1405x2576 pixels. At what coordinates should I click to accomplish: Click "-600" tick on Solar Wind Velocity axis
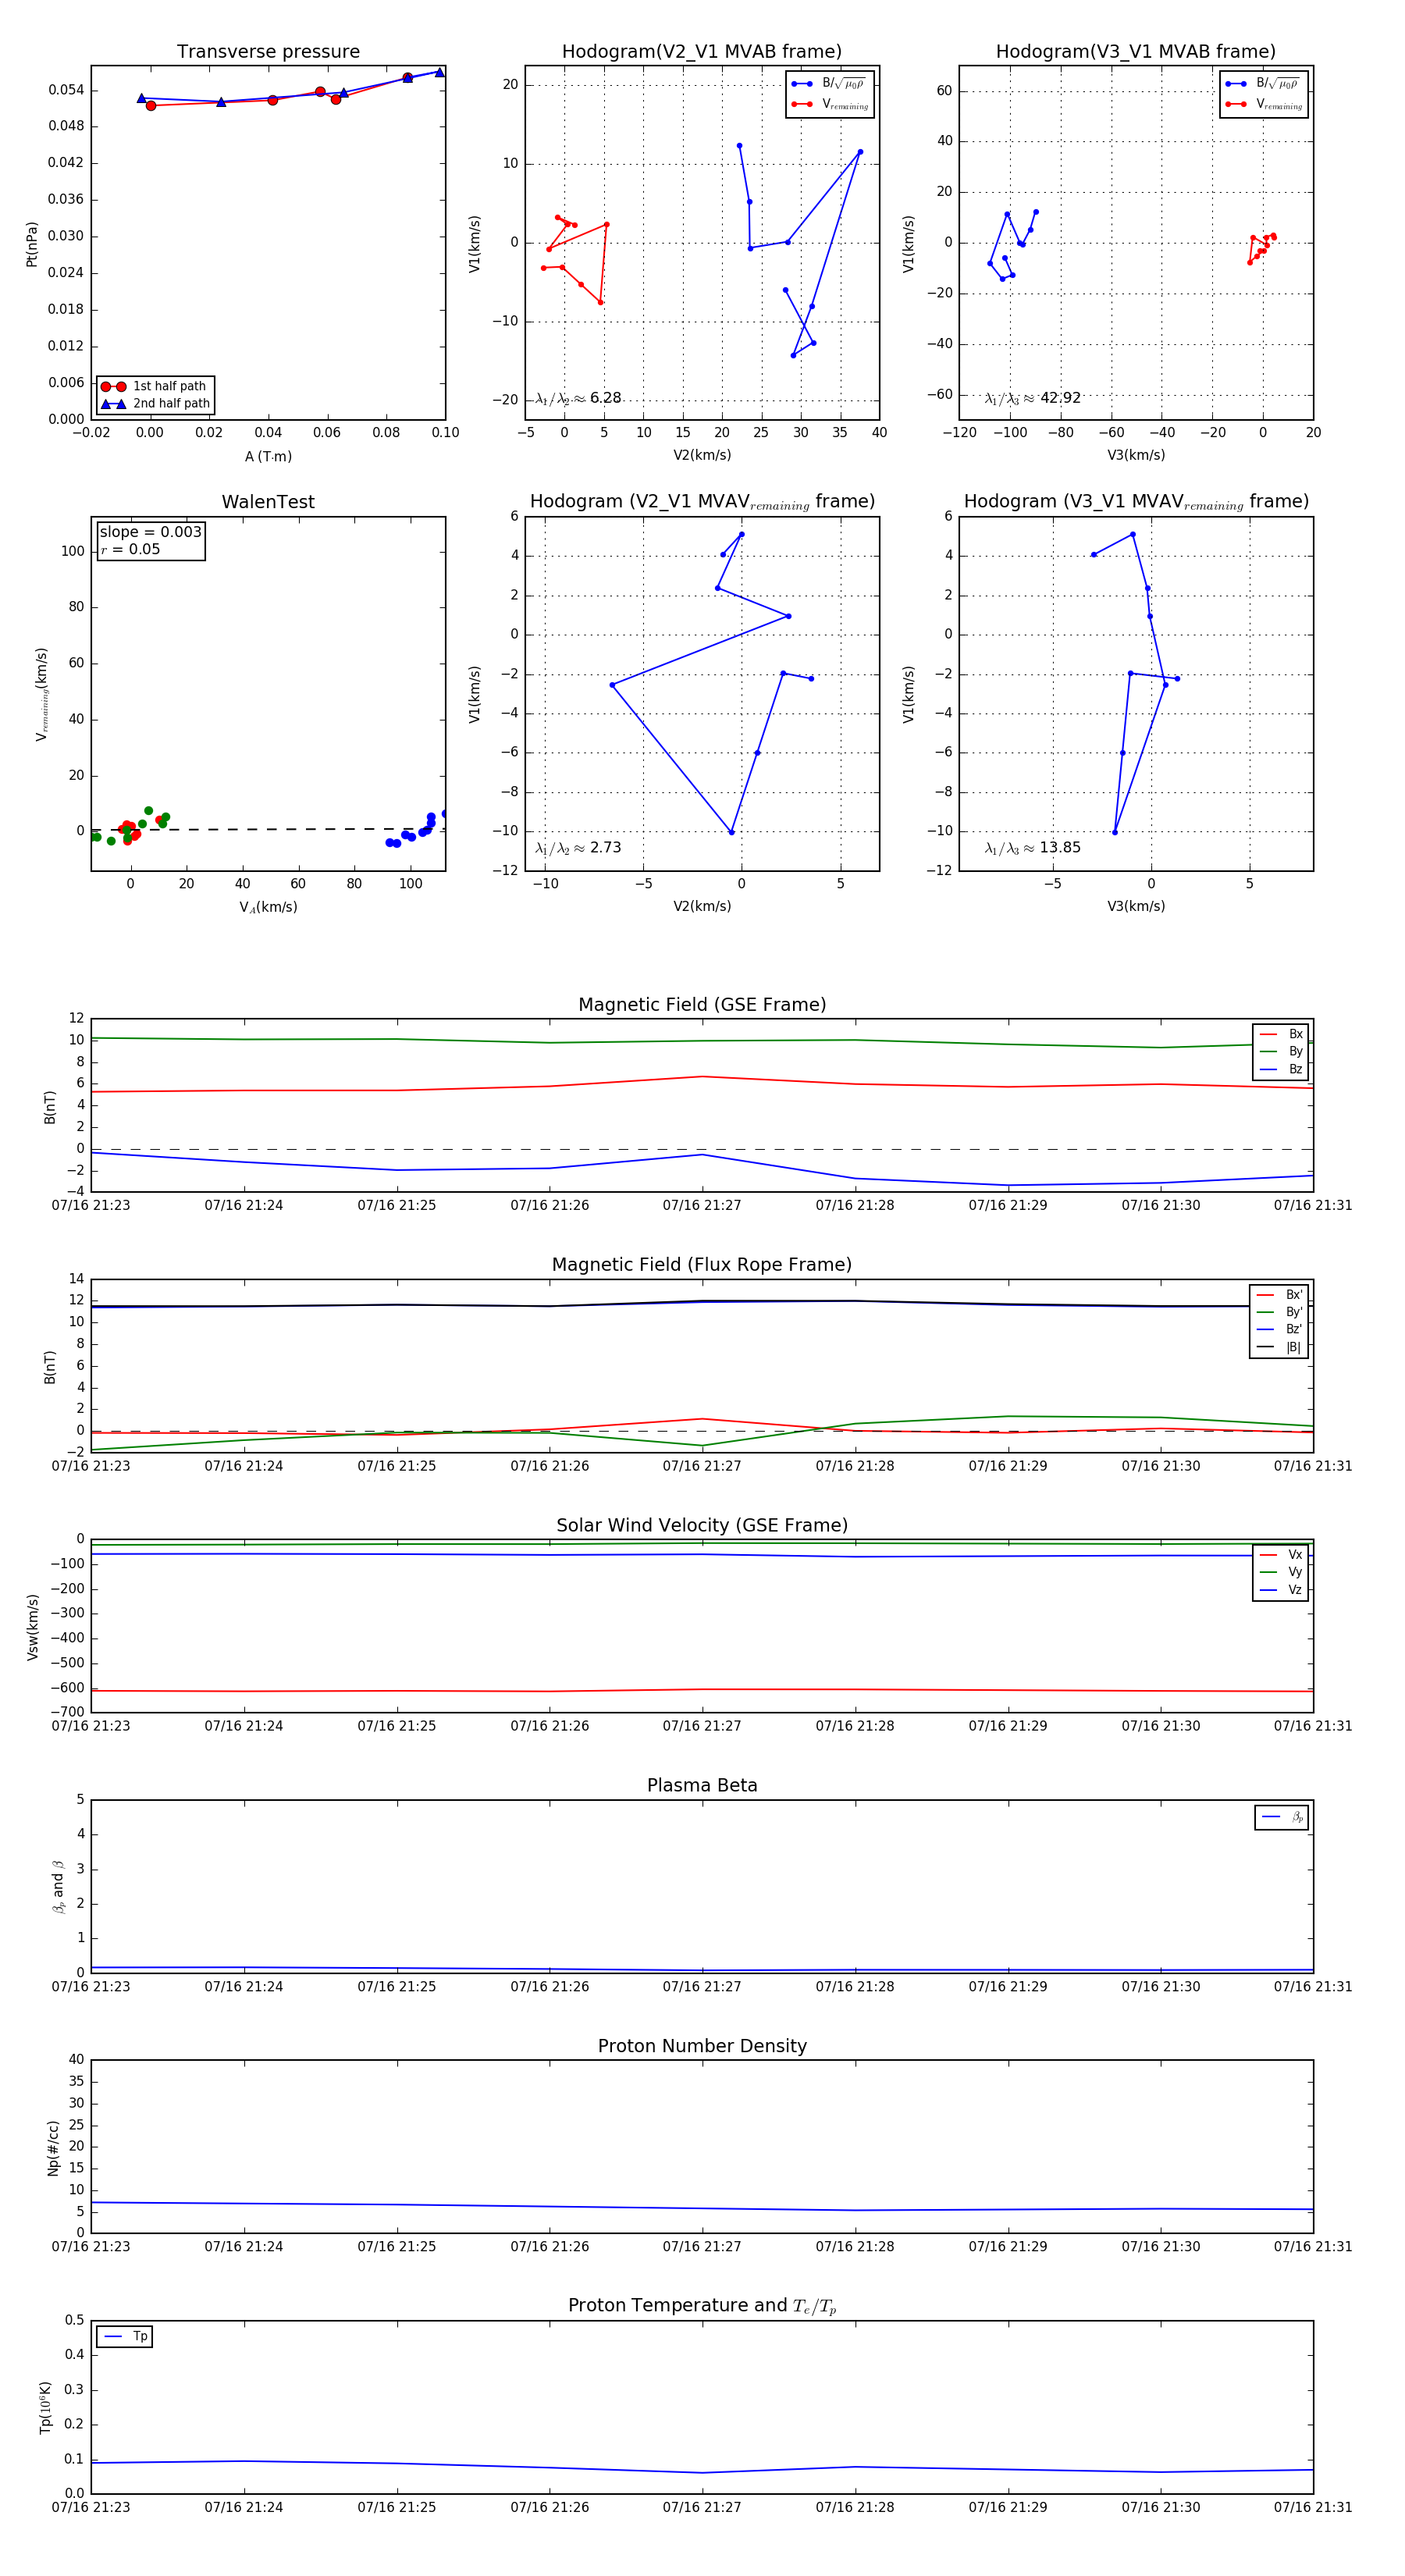[x=66, y=1688]
